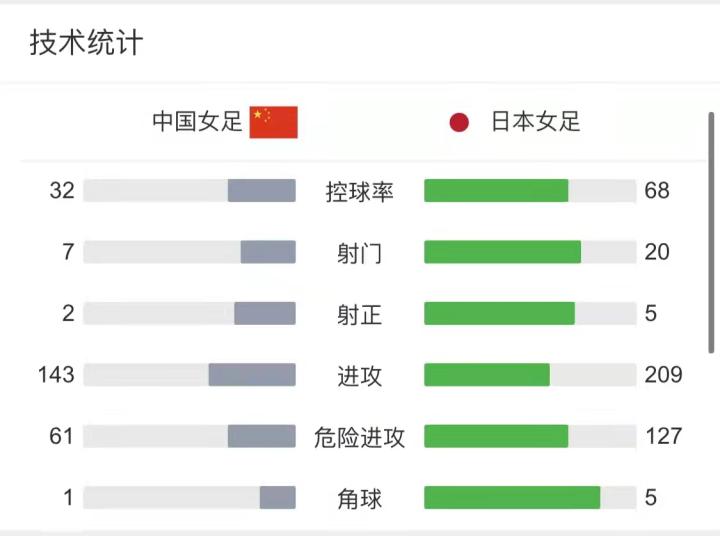Click the 控球率 stat label

[360, 191]
